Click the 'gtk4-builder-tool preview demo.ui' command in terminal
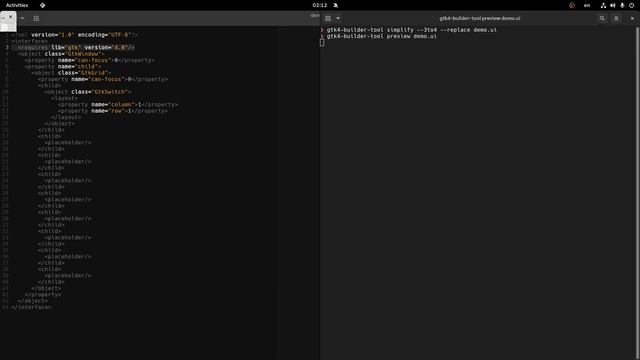Viewport: 640px width, 360px height. (382, 36)
